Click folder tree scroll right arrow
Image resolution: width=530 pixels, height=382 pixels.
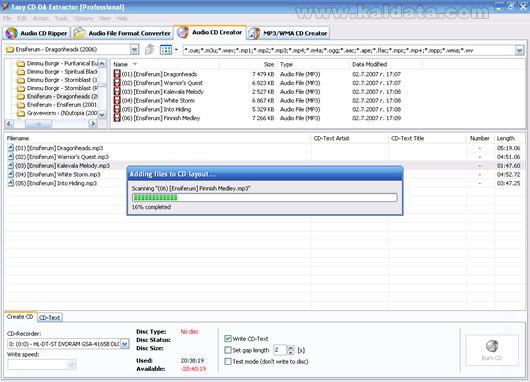coord(93,124)
